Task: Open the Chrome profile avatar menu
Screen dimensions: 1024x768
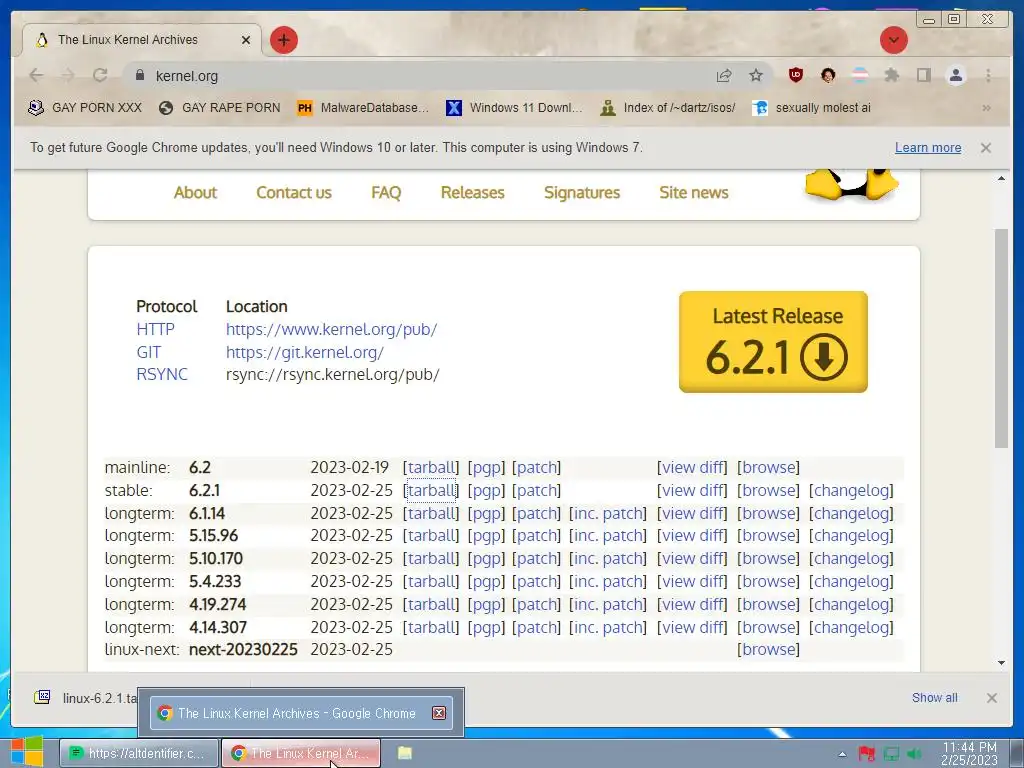Action: [955, 75]
